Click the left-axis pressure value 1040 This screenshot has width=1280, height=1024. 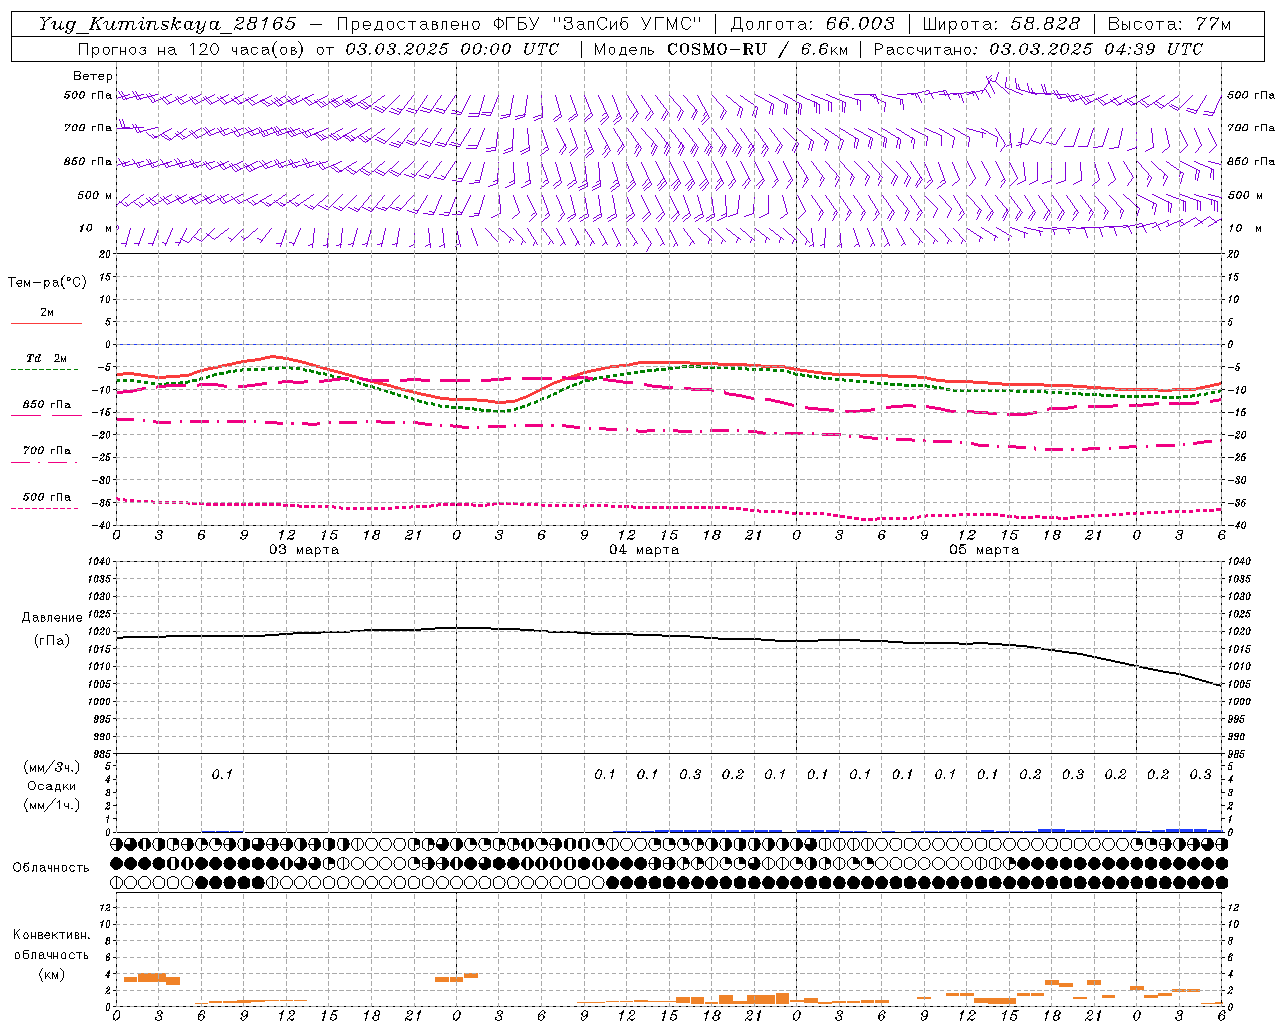[x=100, y=562]
